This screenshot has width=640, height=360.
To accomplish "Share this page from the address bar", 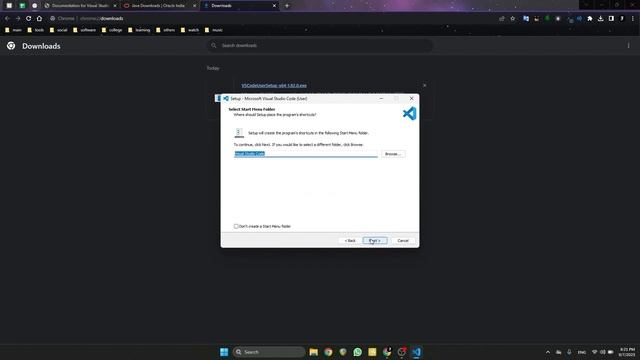I will click(502, 18).
